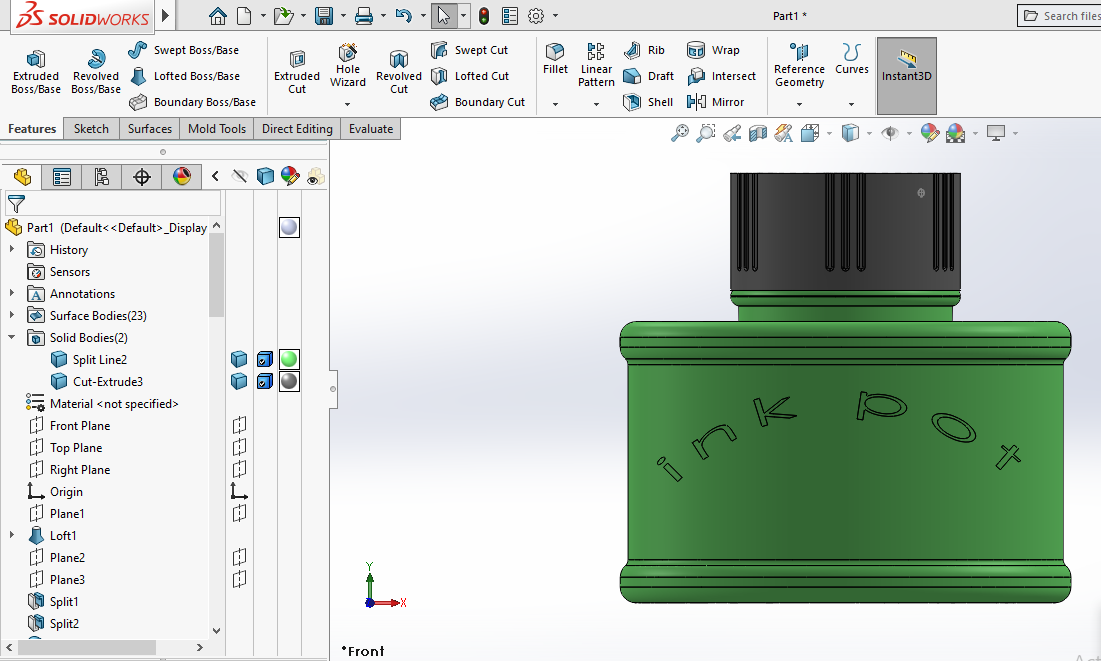Screen dimensions: 1101x661
Task: Open the DimXpertManager tab
Action: tap(142, 177)
